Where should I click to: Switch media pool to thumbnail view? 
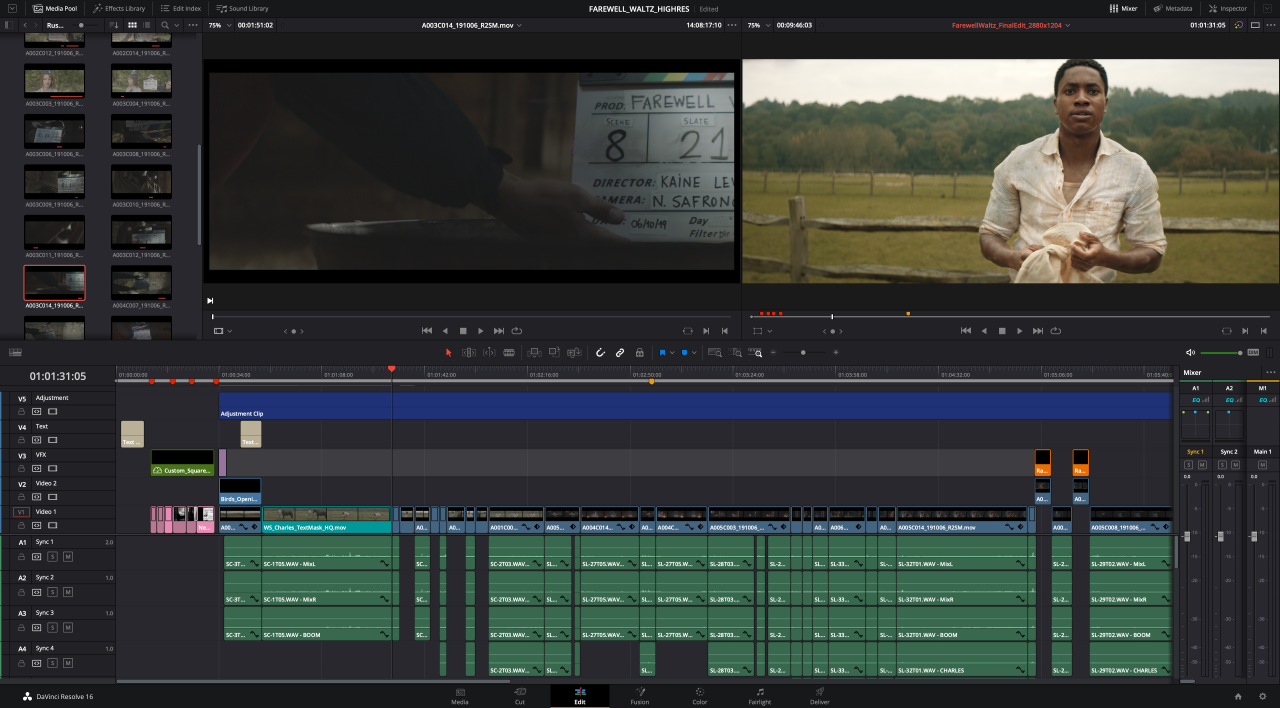[x=133, y=25]
